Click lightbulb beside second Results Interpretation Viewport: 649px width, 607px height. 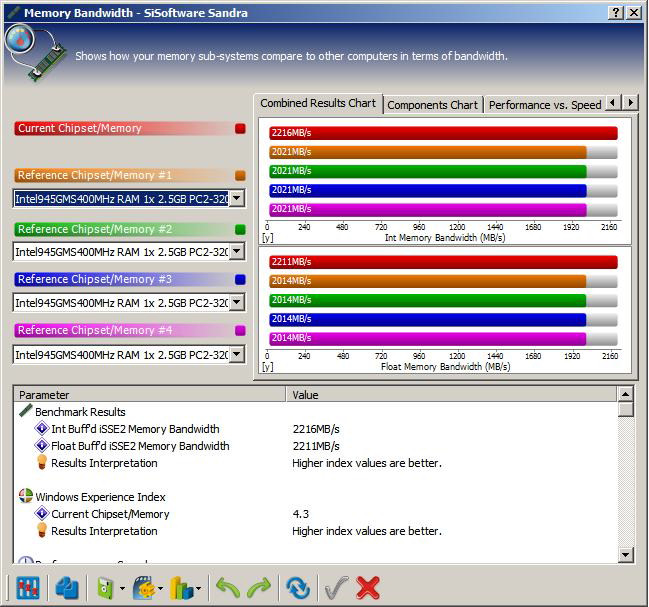point(41,530)
